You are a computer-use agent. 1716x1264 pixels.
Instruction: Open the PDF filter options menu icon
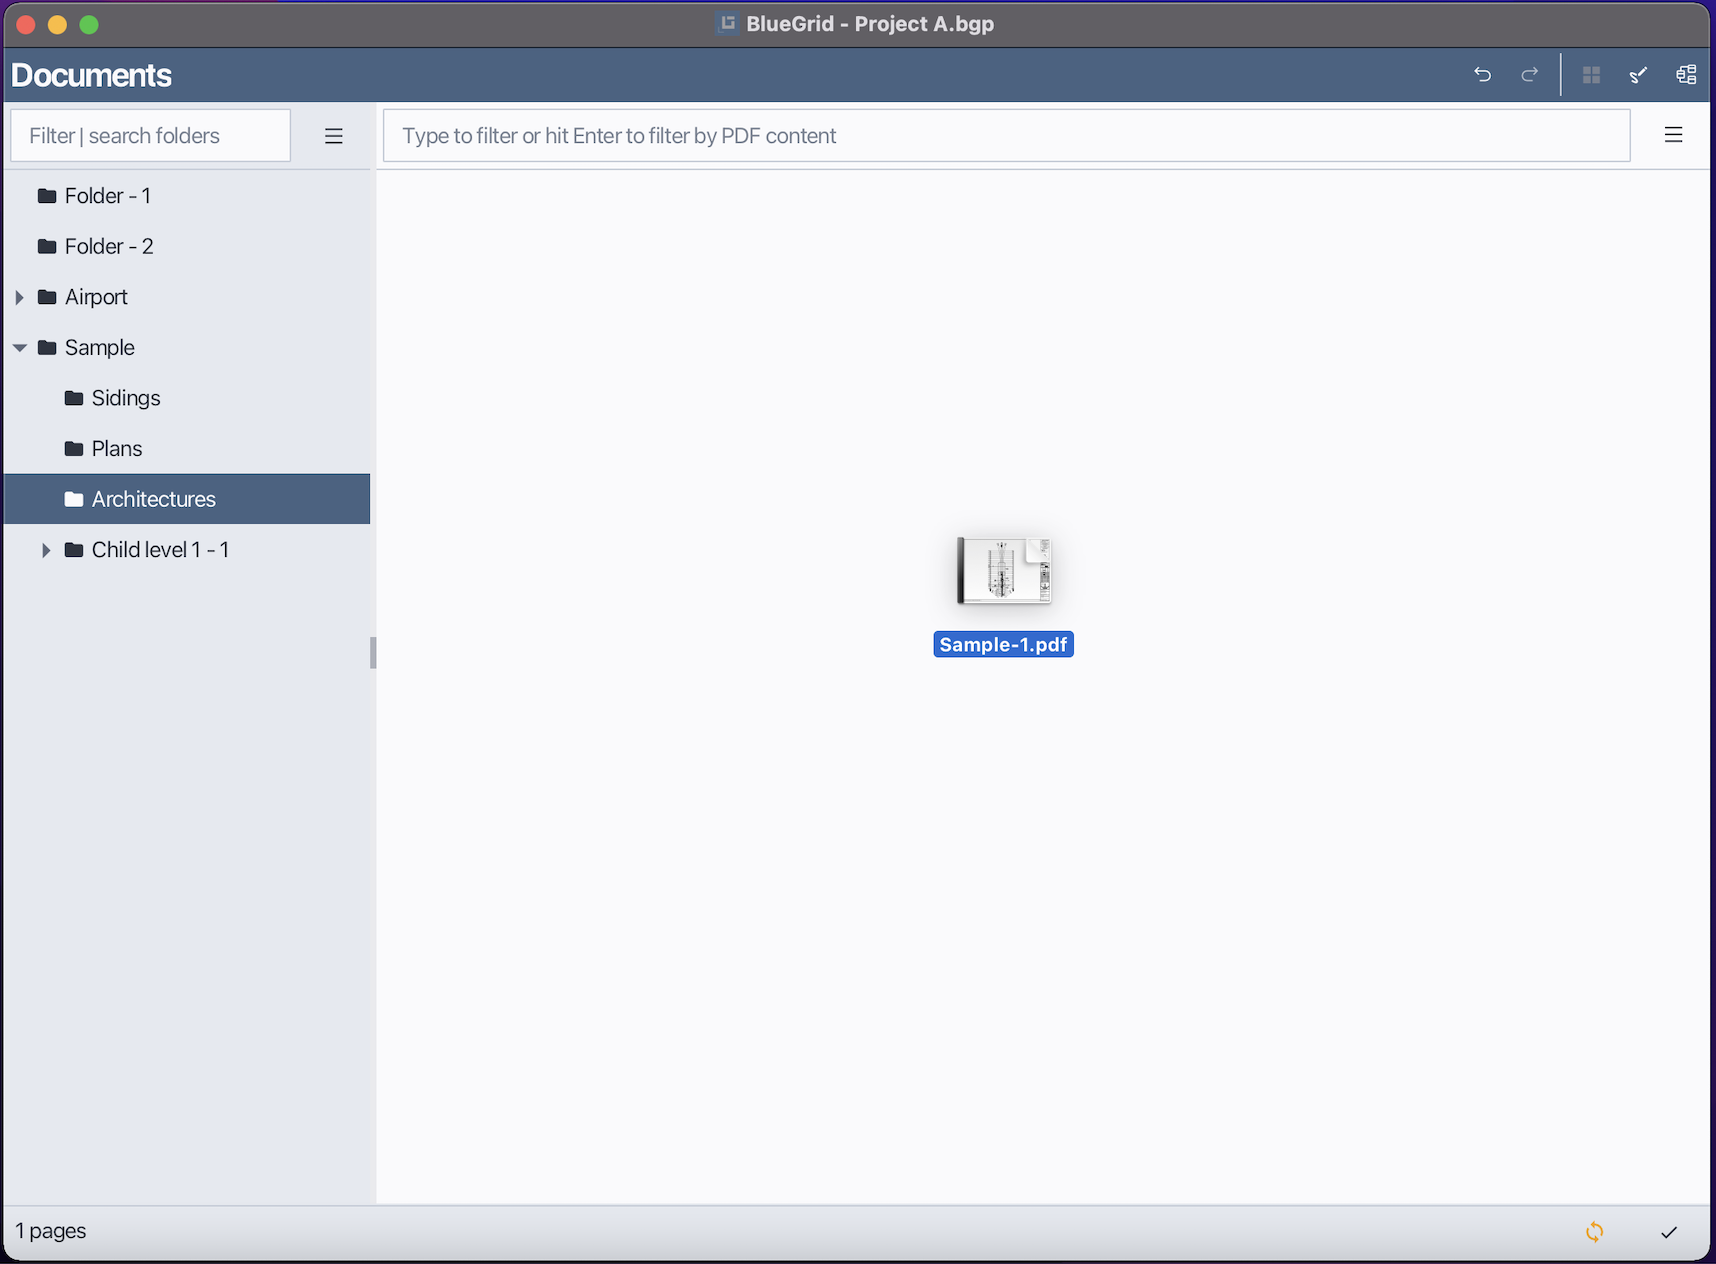click(1673, 135)
